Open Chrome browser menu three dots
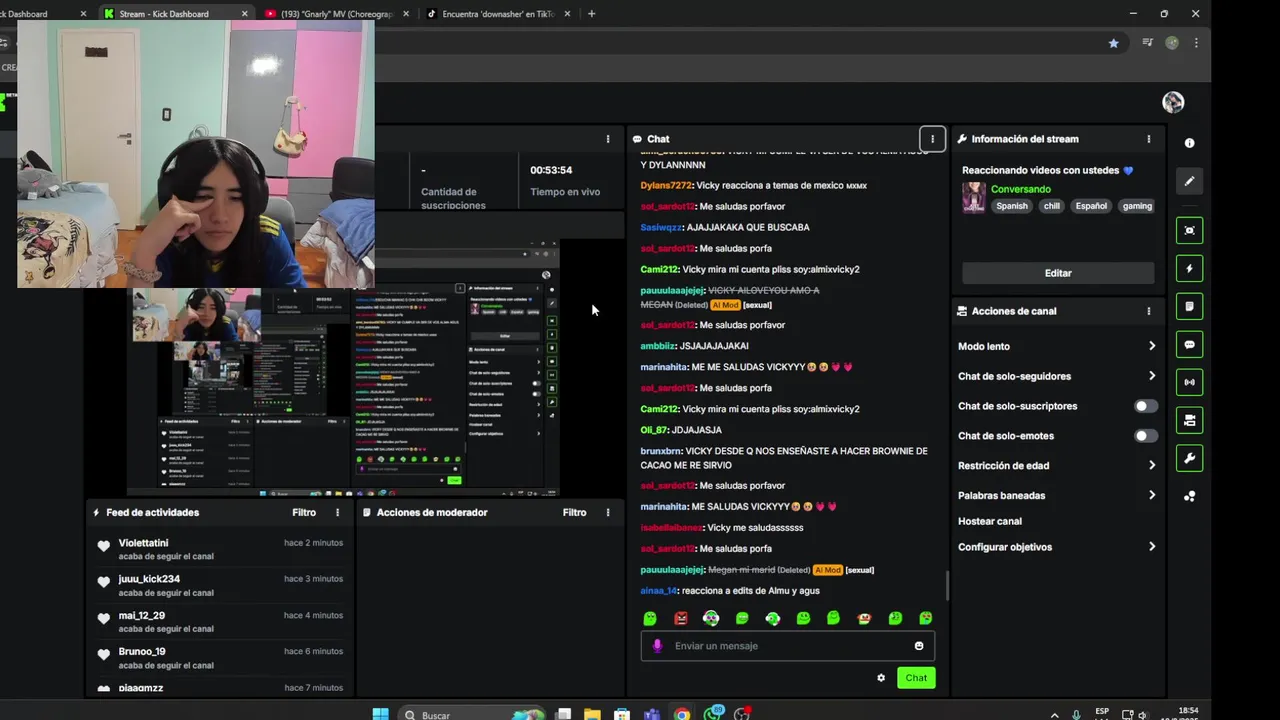 1196,43
